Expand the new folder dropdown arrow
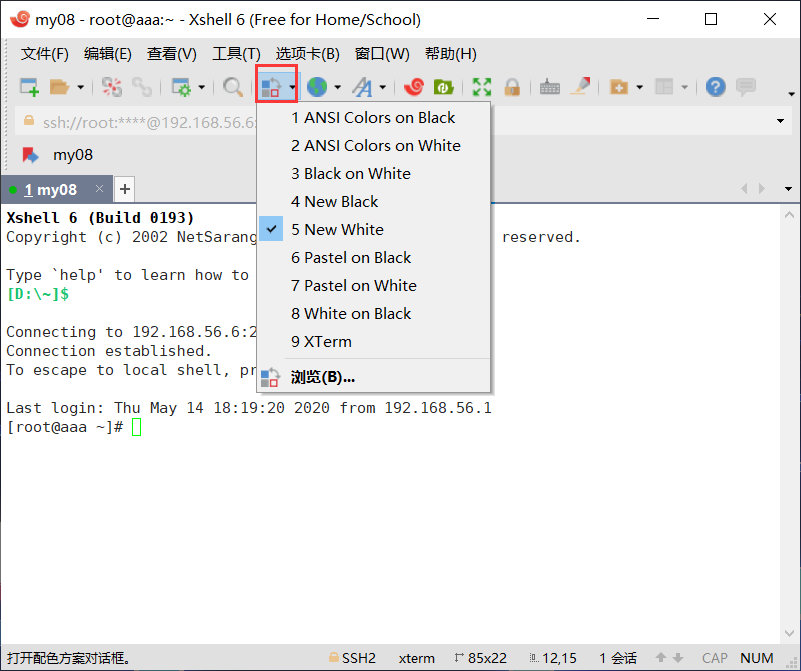This screenshot has height=671, width=801. (639, 87)
